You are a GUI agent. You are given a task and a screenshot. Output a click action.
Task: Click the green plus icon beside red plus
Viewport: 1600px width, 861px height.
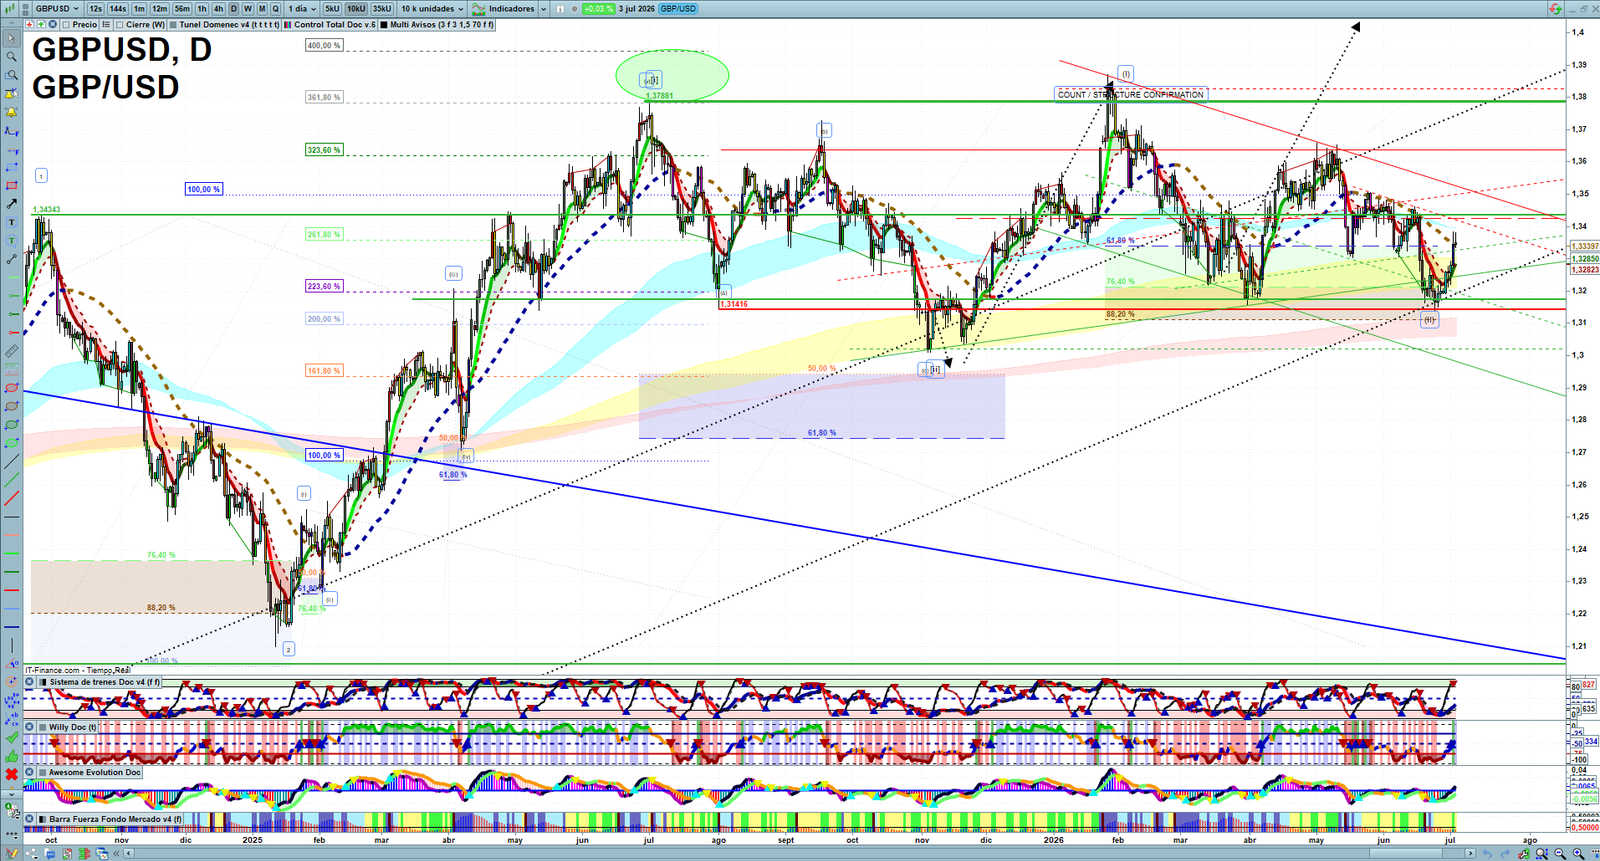(x=41, y=24)
